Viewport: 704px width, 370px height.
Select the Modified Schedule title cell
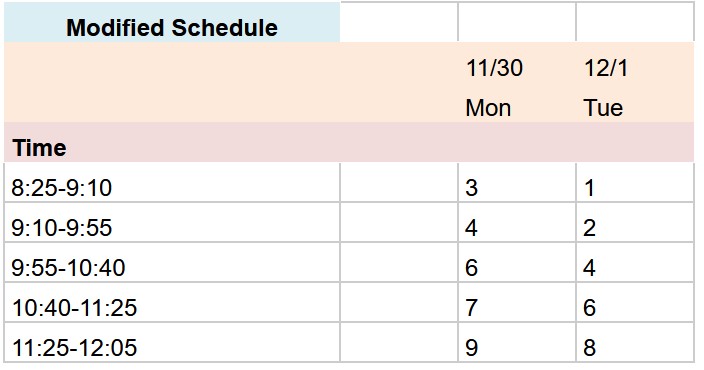click(172, 22)
